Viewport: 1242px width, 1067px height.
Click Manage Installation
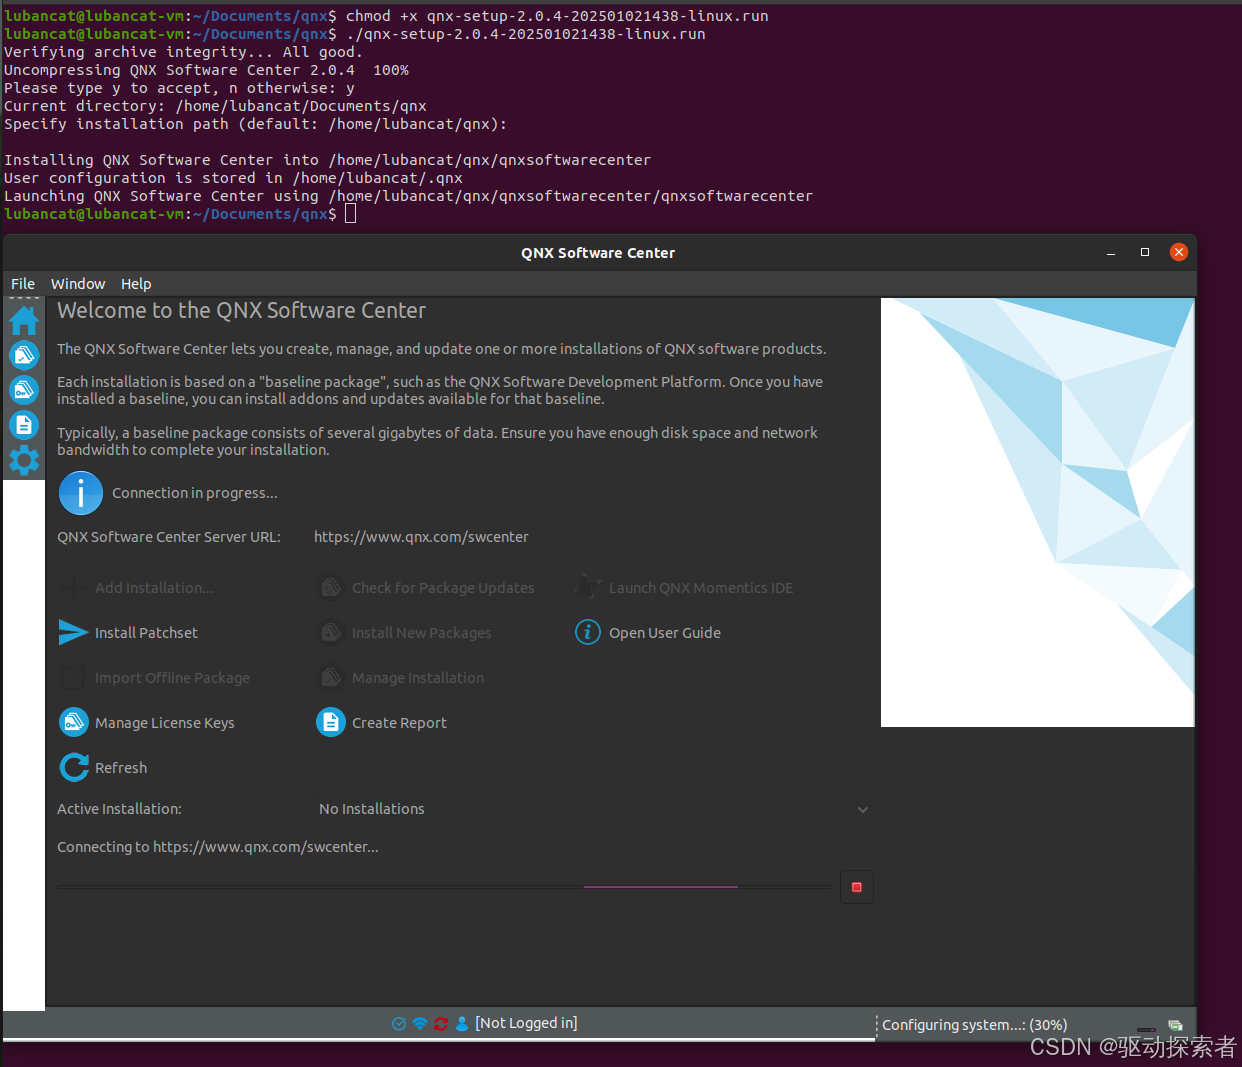(401, 678)
